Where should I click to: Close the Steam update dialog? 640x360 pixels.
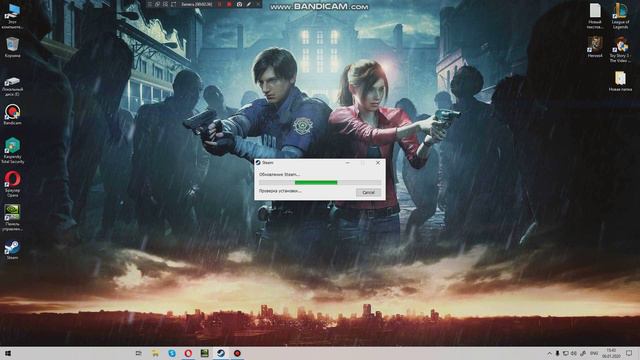378,162
